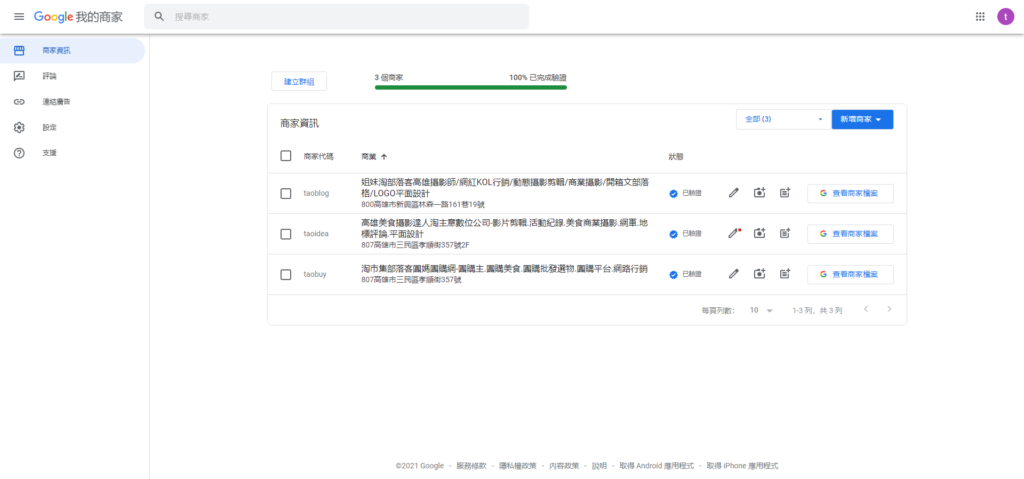Click the create post icon for taoidea
The image size is (1024, 479).
[x=785, y=233]
